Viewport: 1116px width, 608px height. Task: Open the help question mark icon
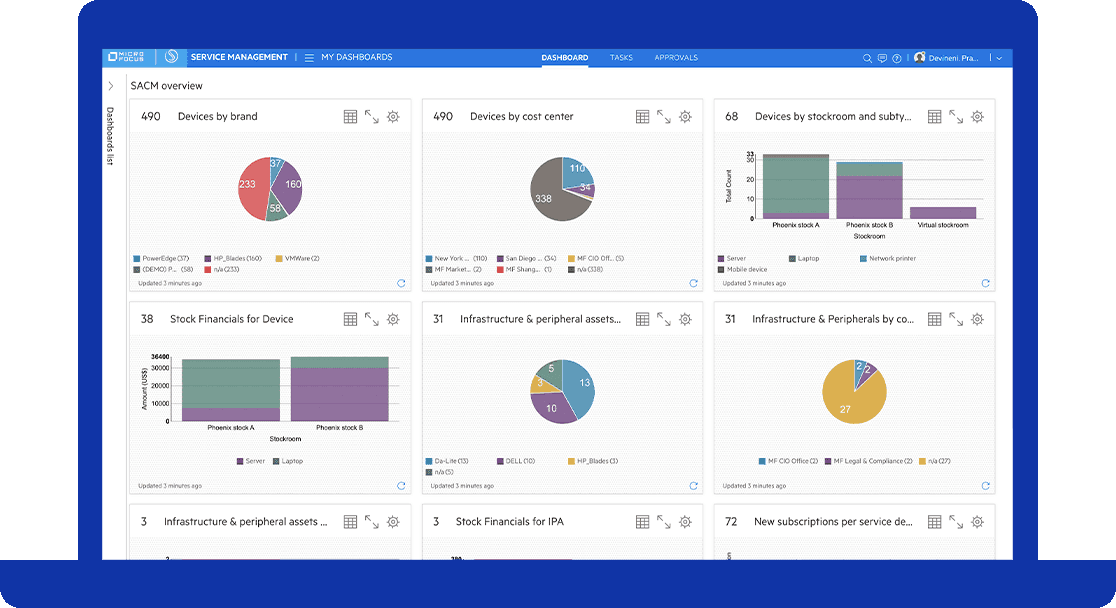point(897,58)
